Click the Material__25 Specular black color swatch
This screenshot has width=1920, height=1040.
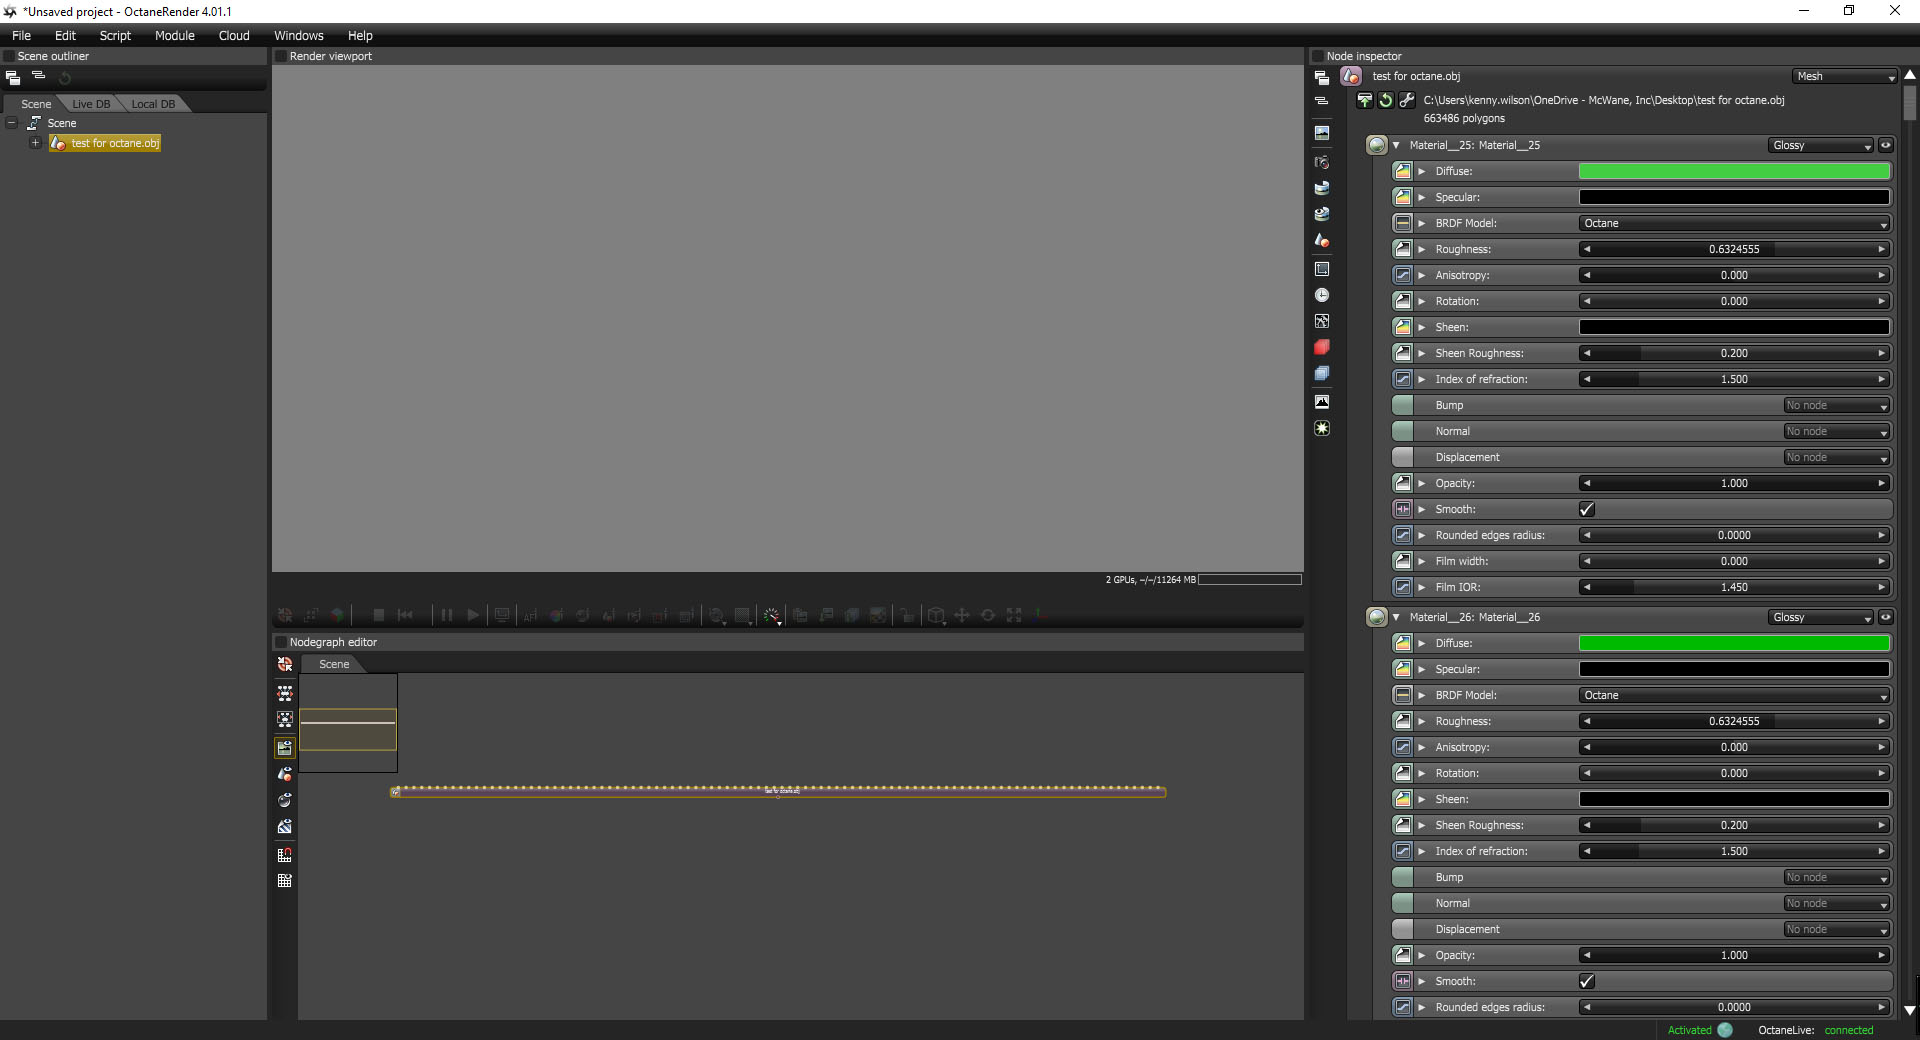coord(1734,197)
